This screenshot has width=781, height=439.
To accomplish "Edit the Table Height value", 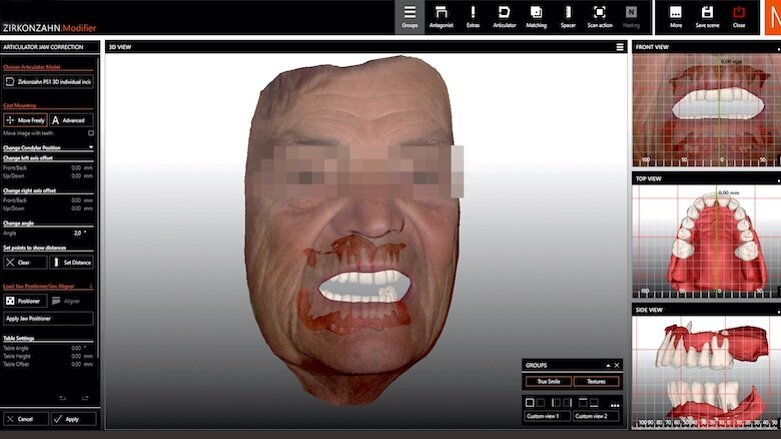I will [x=75, y=356].
